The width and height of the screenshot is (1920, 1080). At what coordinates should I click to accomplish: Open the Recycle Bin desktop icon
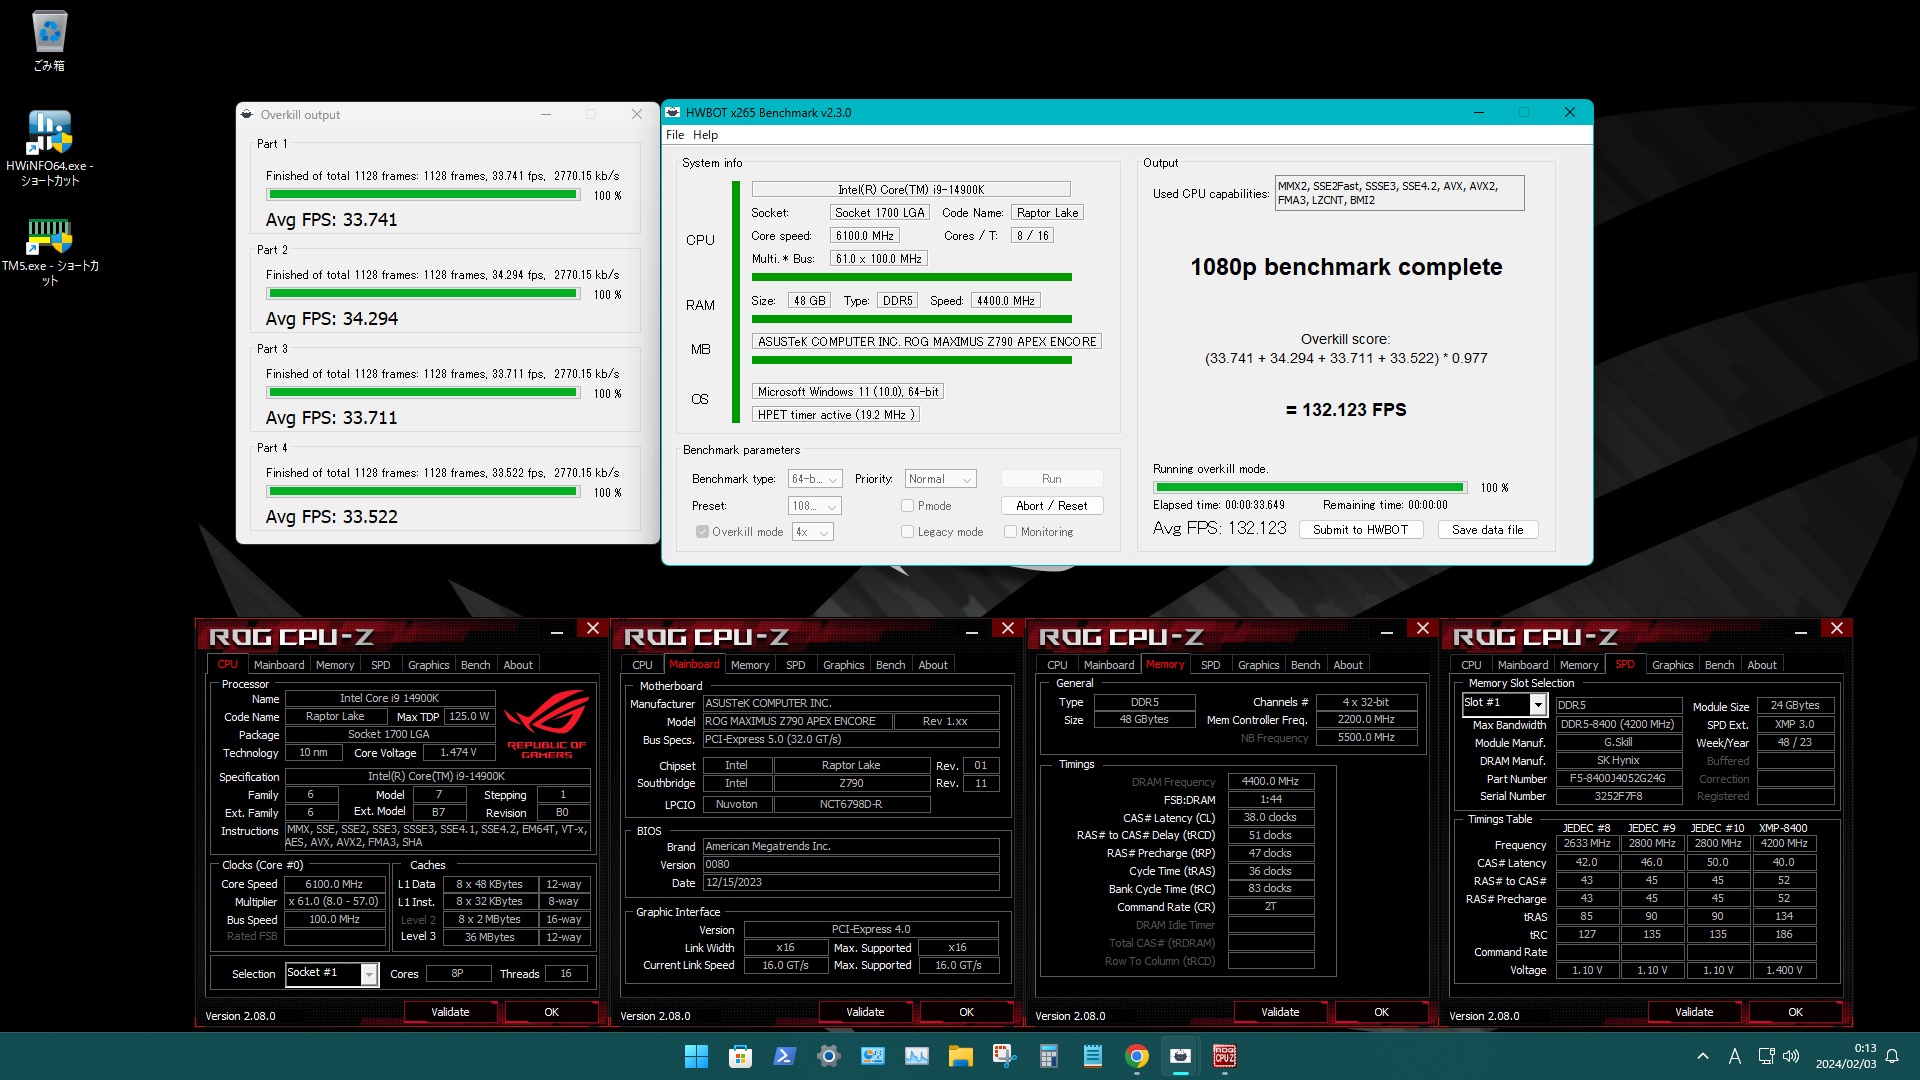pyautogui.click(x=49, y=42)
